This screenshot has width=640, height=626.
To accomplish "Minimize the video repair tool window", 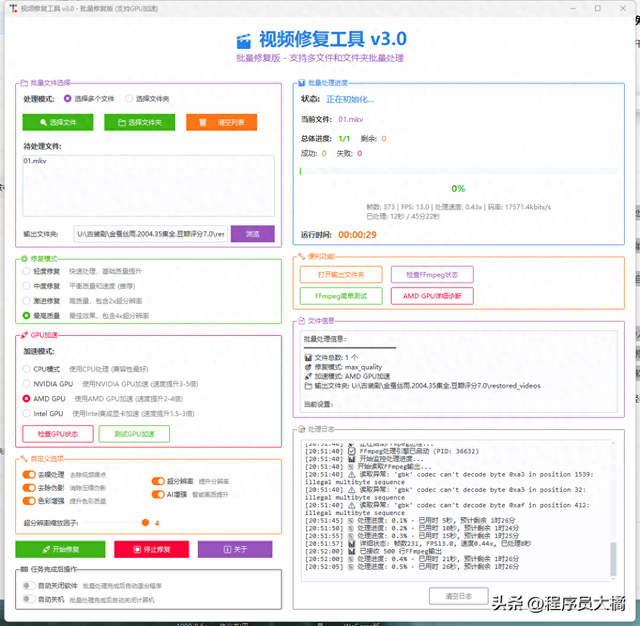I will pyautogui.click(x=573, y=8).
